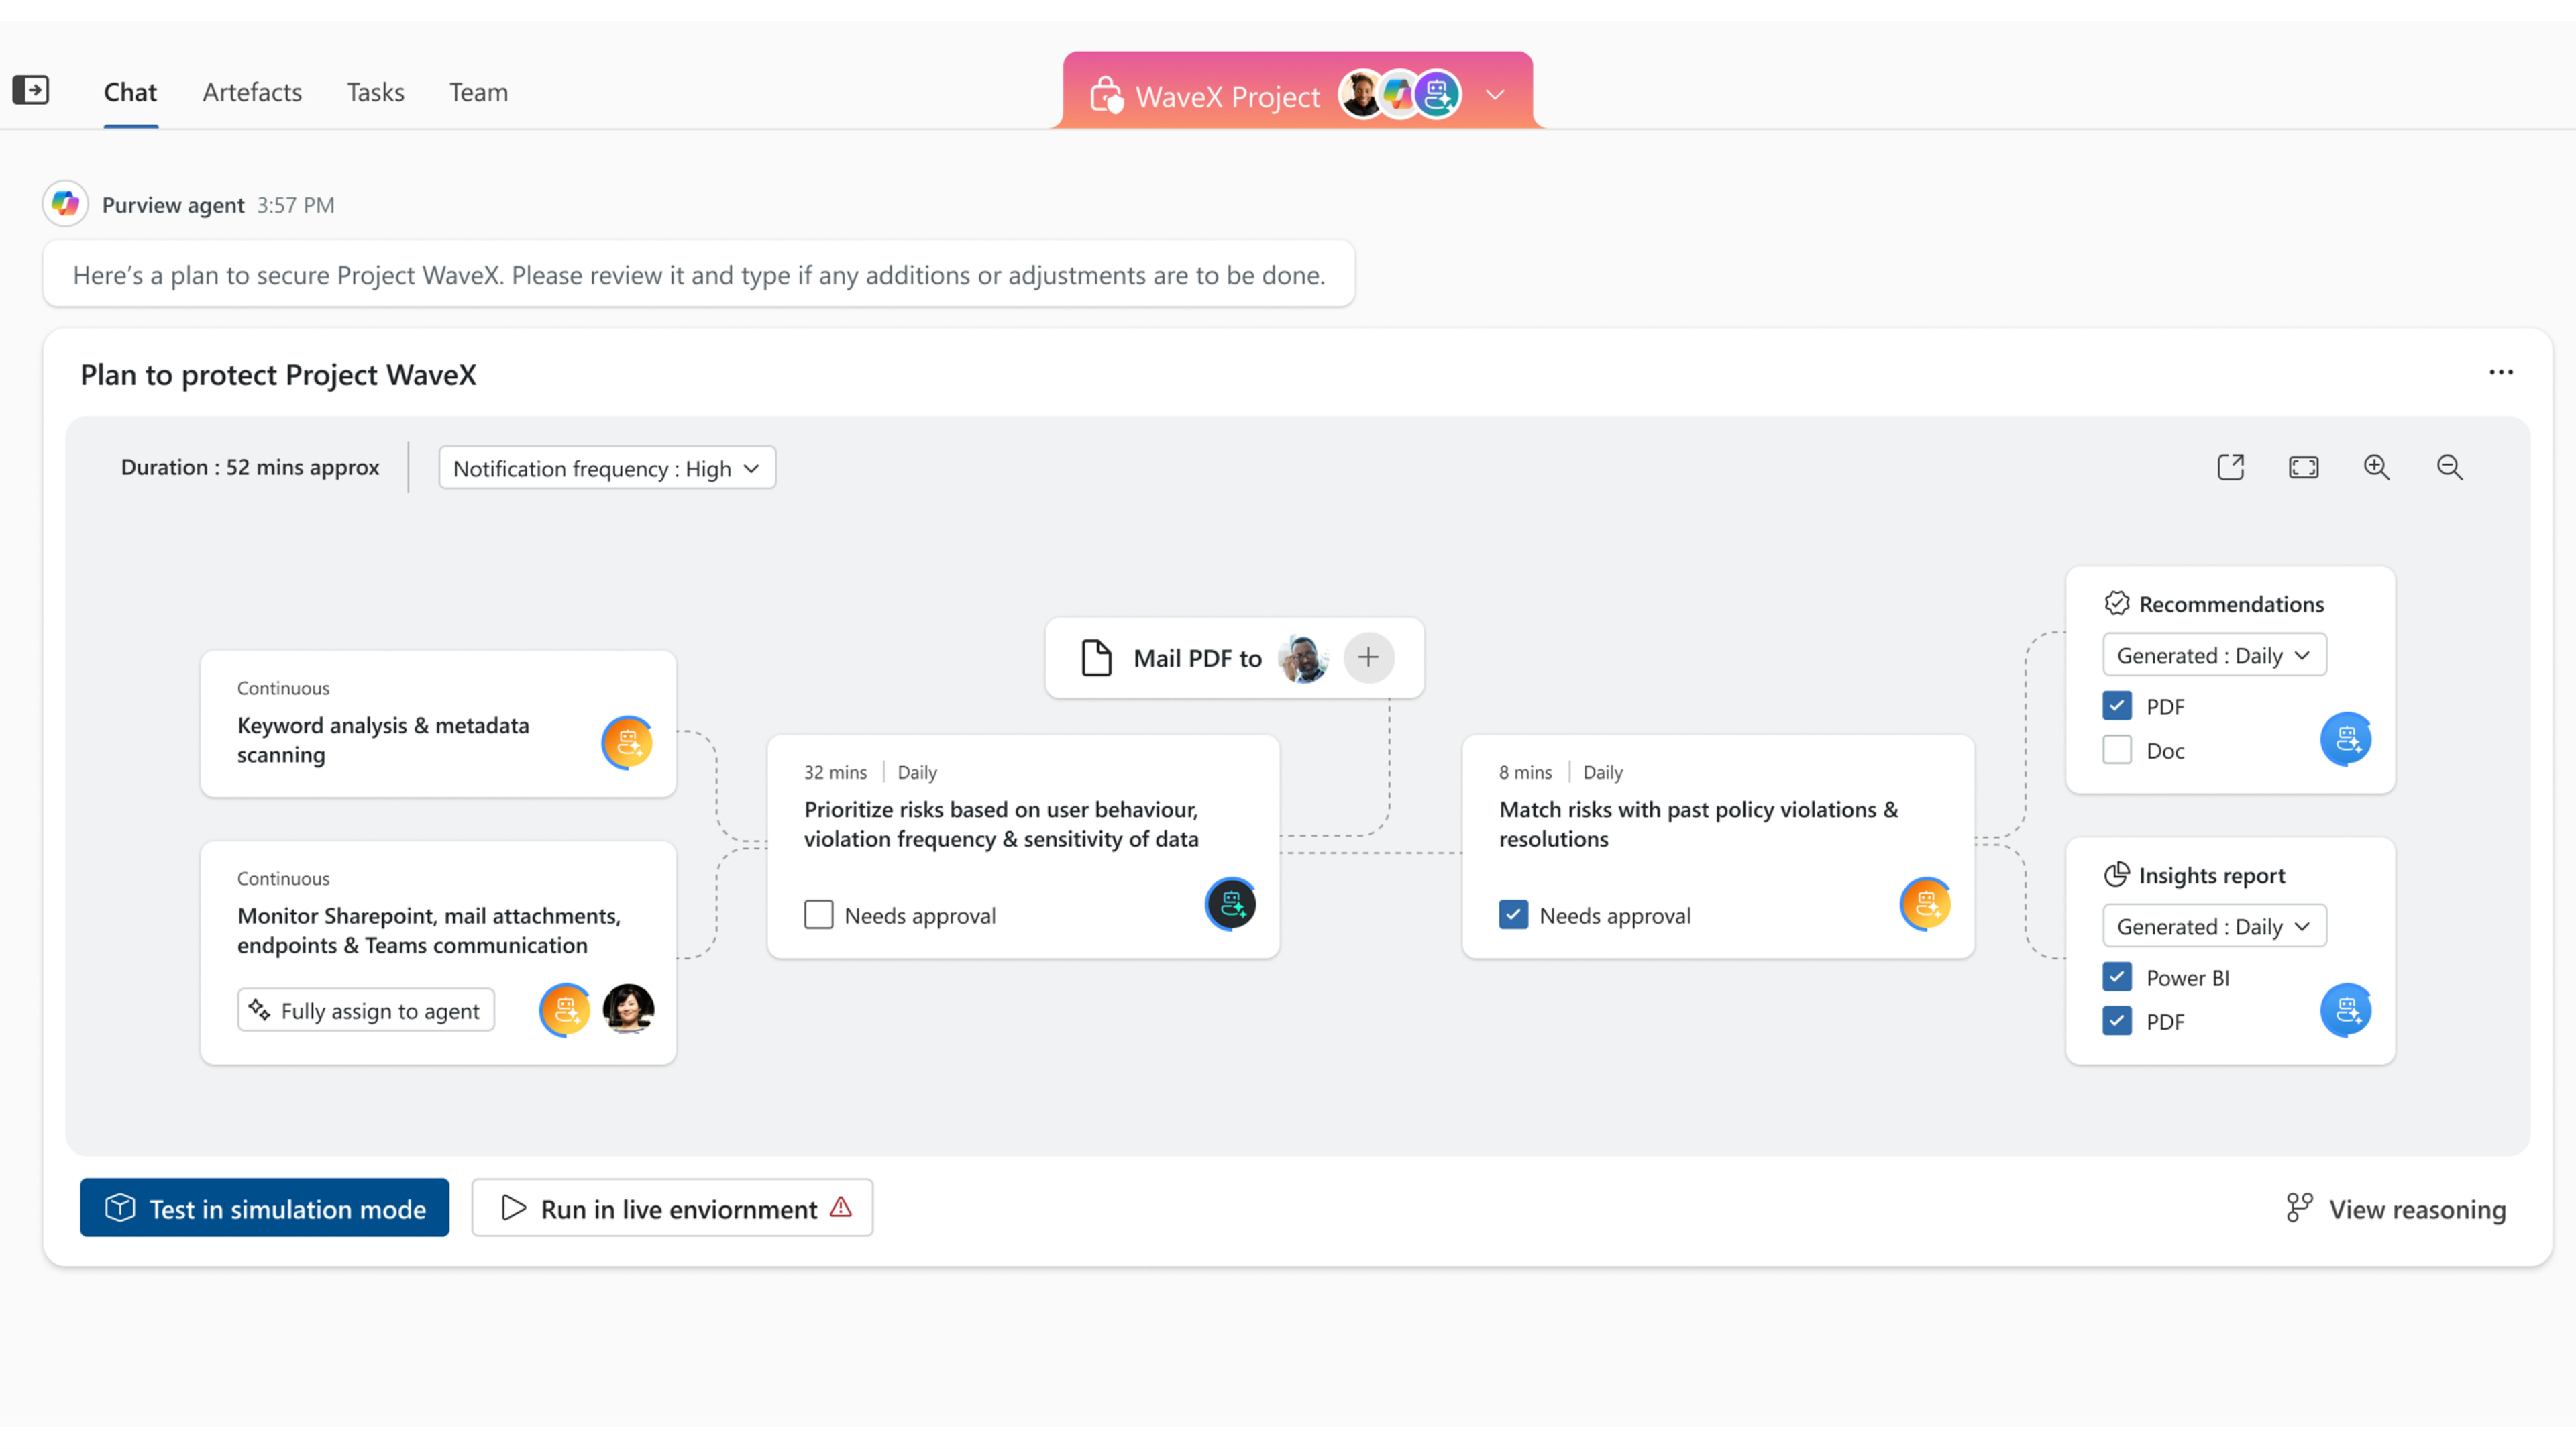This screenshot has width=2576, height=1449.
Task: Click person avatar on Monitor Sharepoint card
Action: [x=629, y=1009]
